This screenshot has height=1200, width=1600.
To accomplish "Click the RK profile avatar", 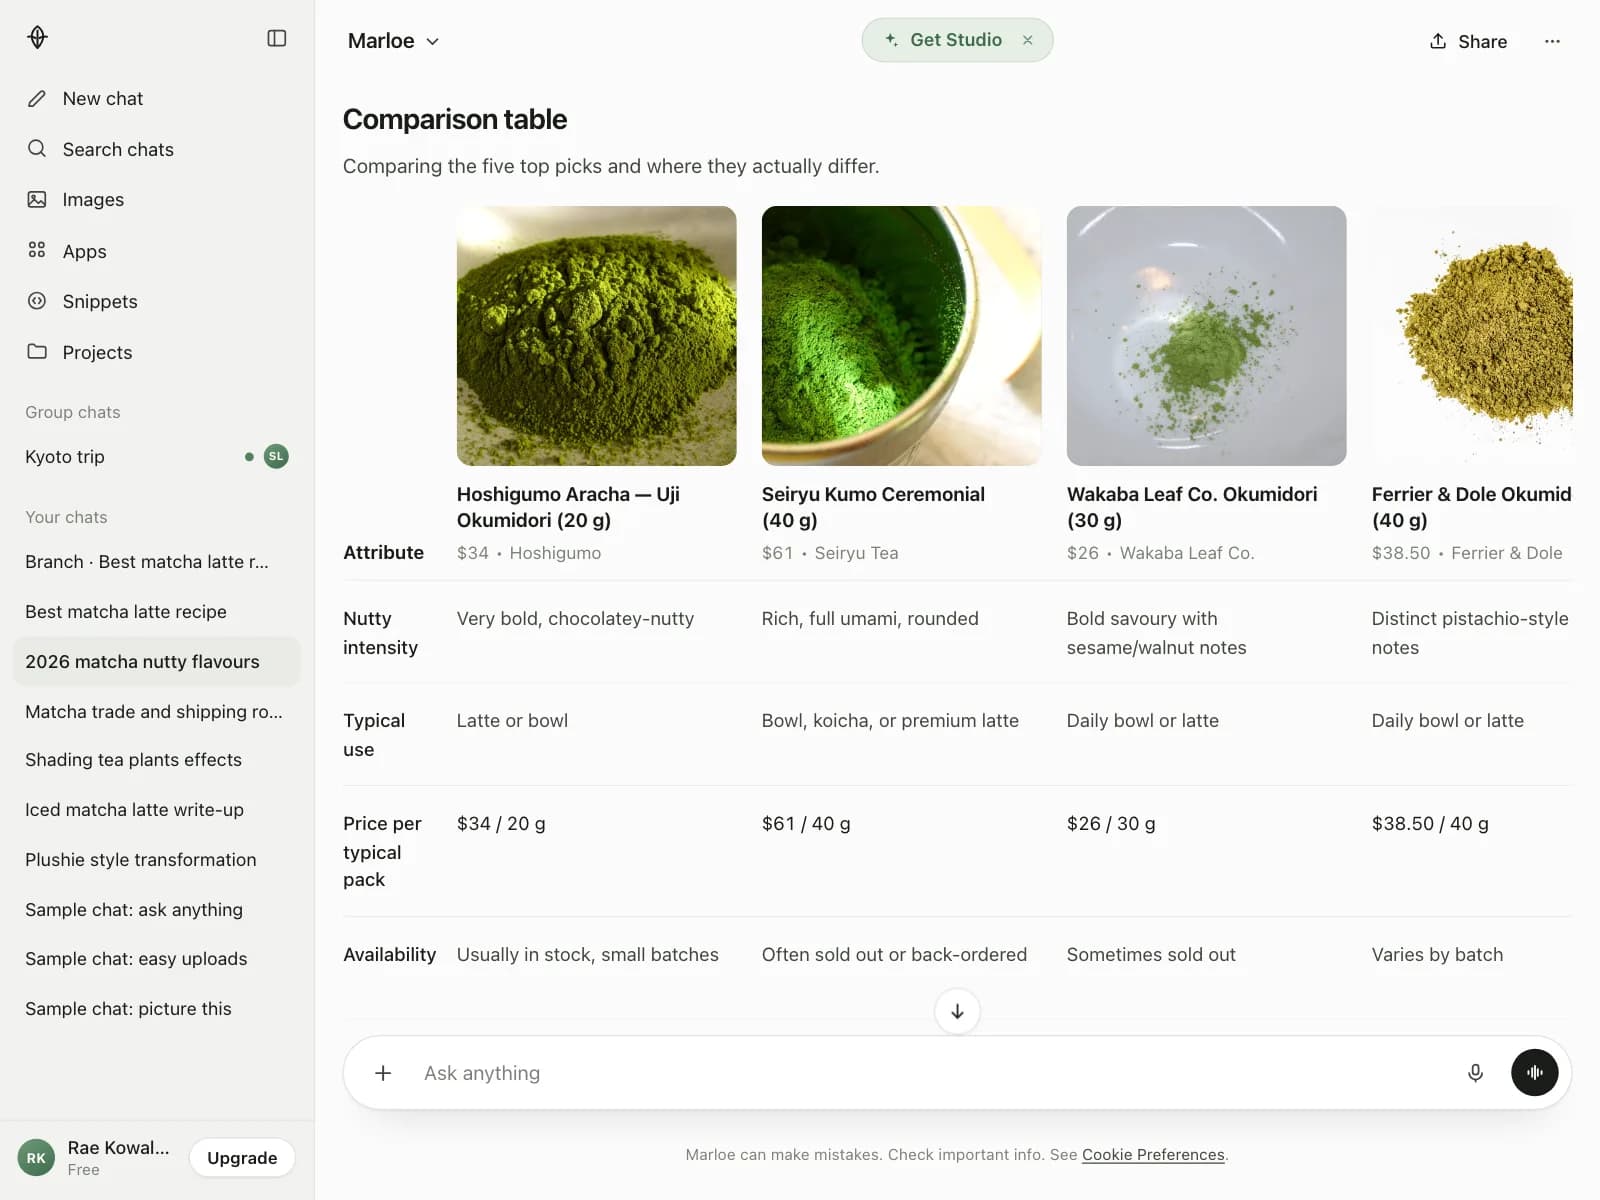I will pos(36,1158).
